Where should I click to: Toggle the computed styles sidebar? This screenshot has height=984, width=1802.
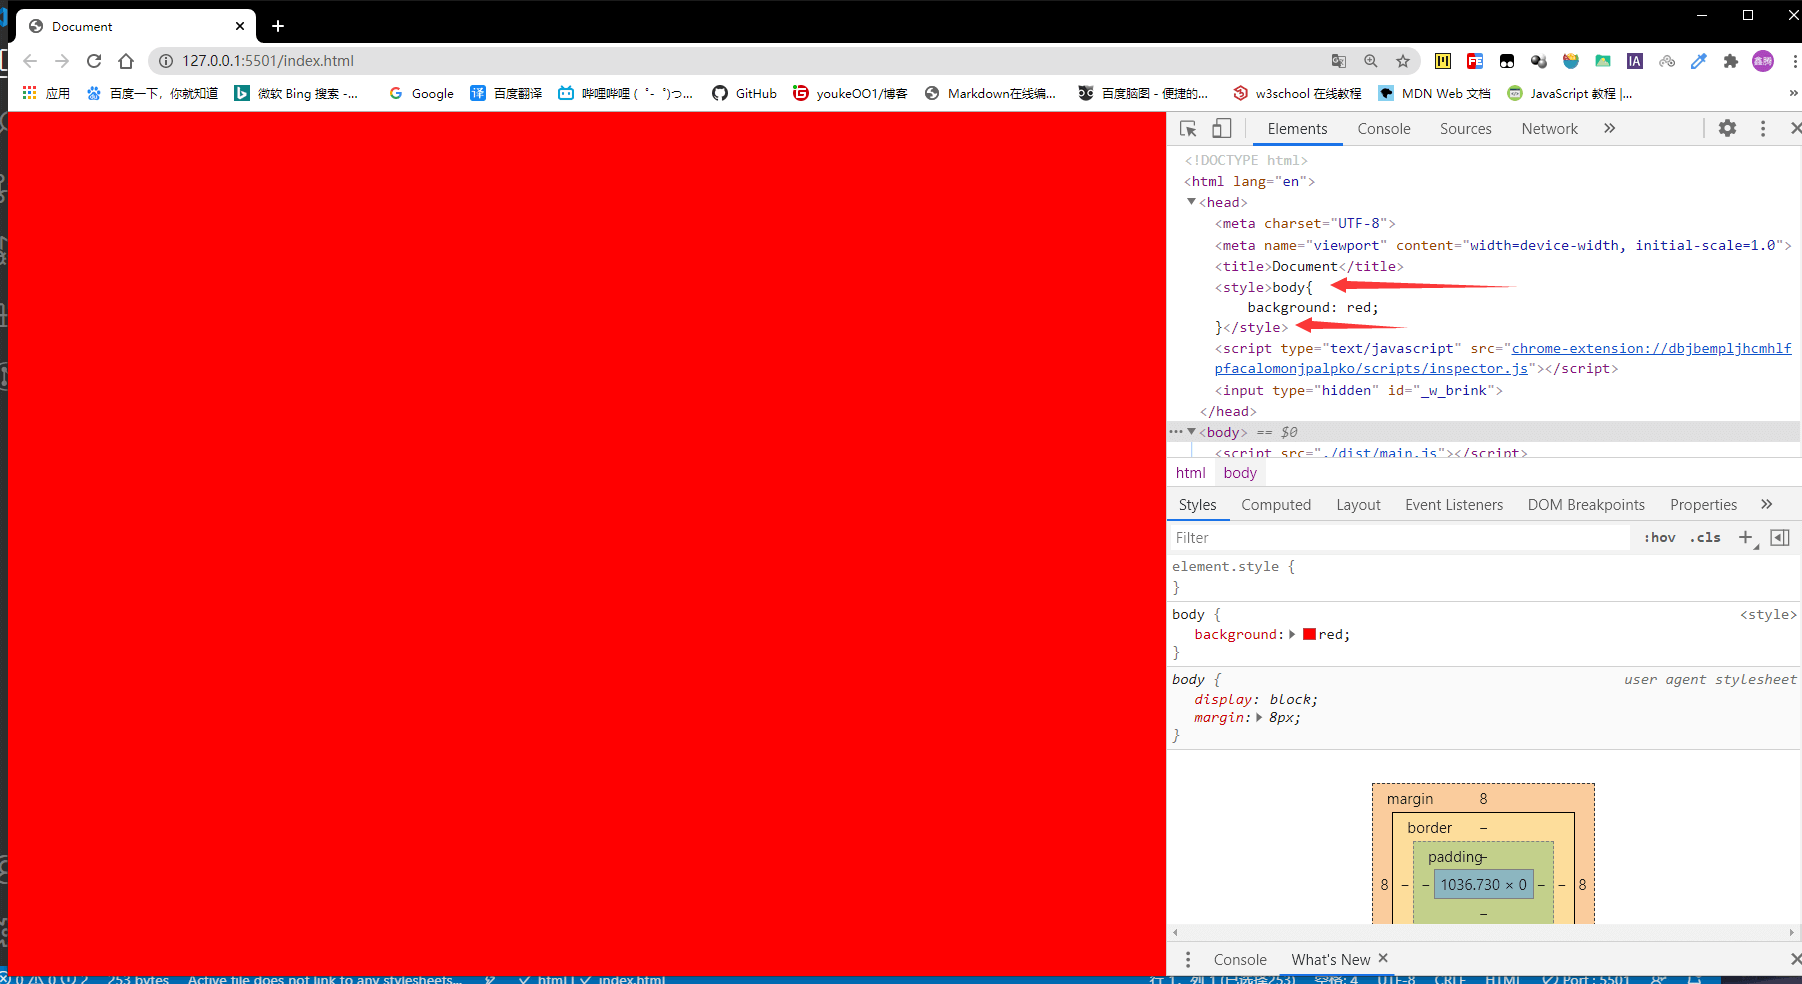pyautogui.click(x=1780, y=538)
